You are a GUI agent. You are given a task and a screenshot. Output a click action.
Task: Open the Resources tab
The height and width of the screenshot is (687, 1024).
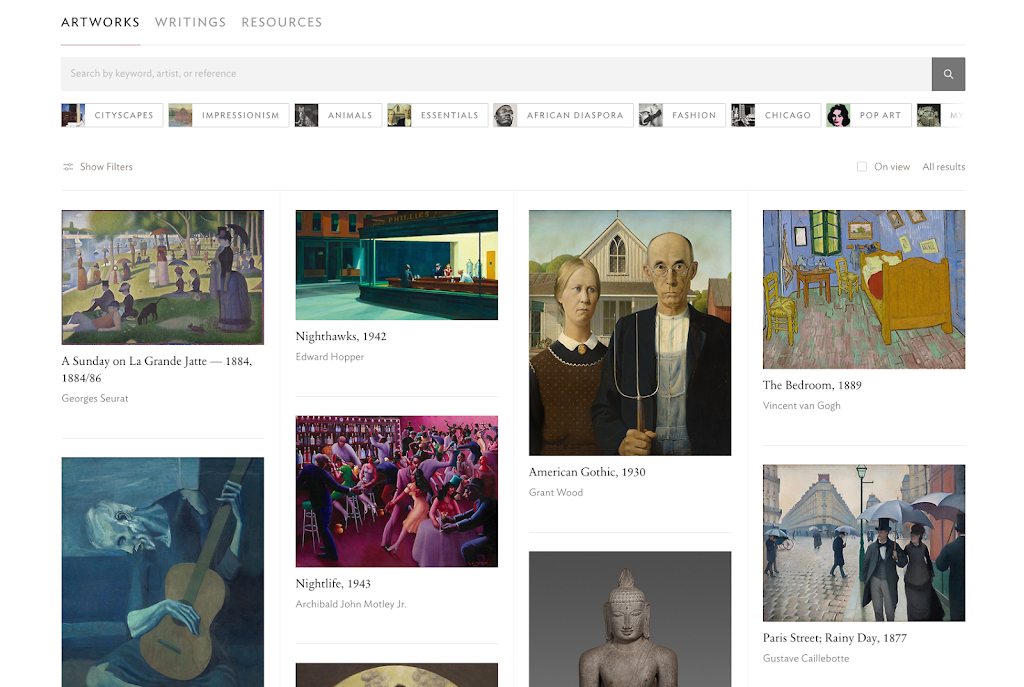coord(282,22)
